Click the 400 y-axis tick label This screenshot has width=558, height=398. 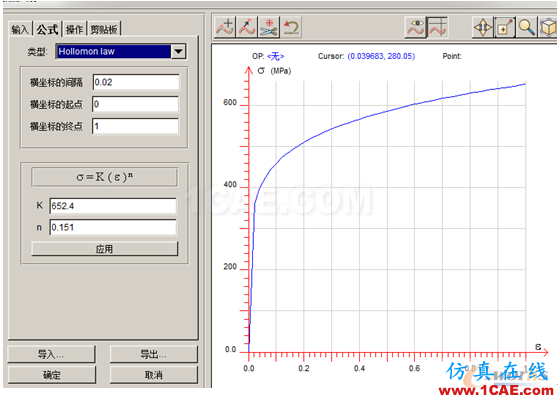tap(230, 184)
